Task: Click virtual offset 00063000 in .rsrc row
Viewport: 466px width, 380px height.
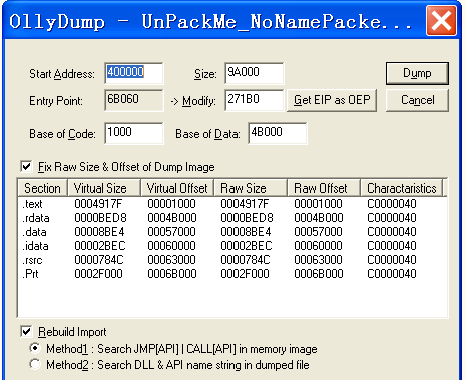Action: tap(171, 260)
